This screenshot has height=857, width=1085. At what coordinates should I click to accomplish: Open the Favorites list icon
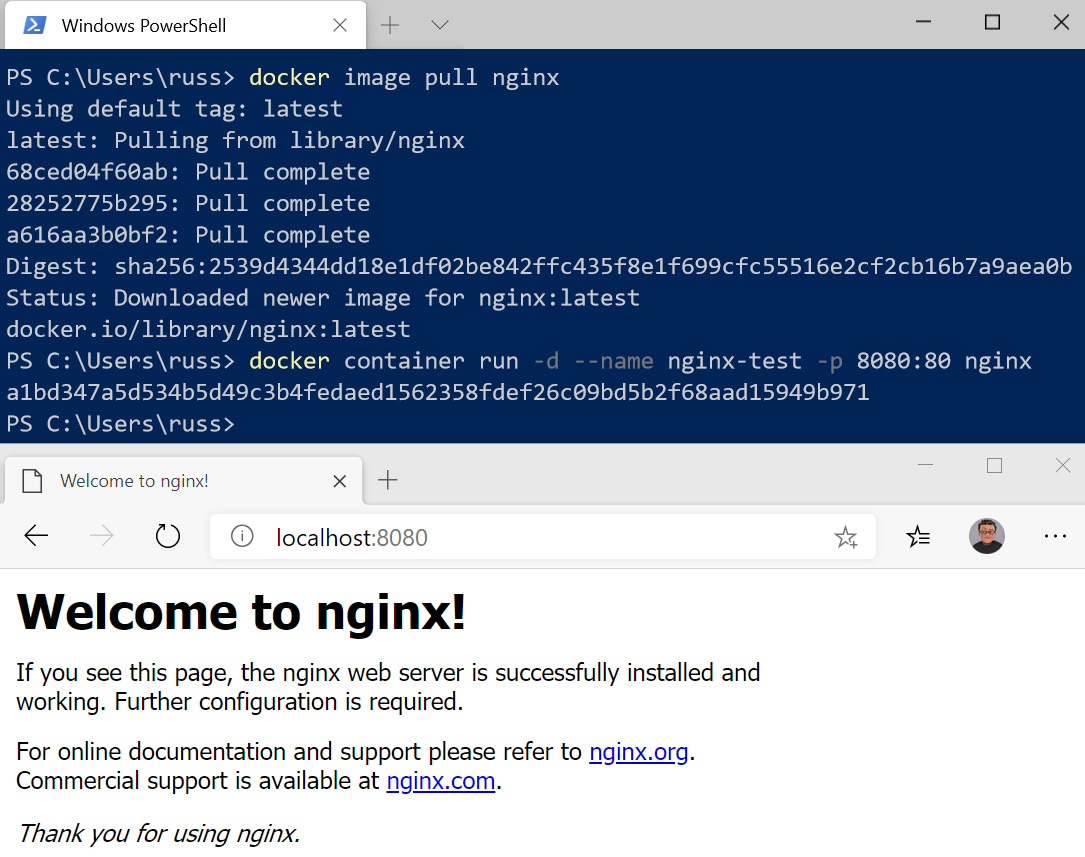[918, 536]
